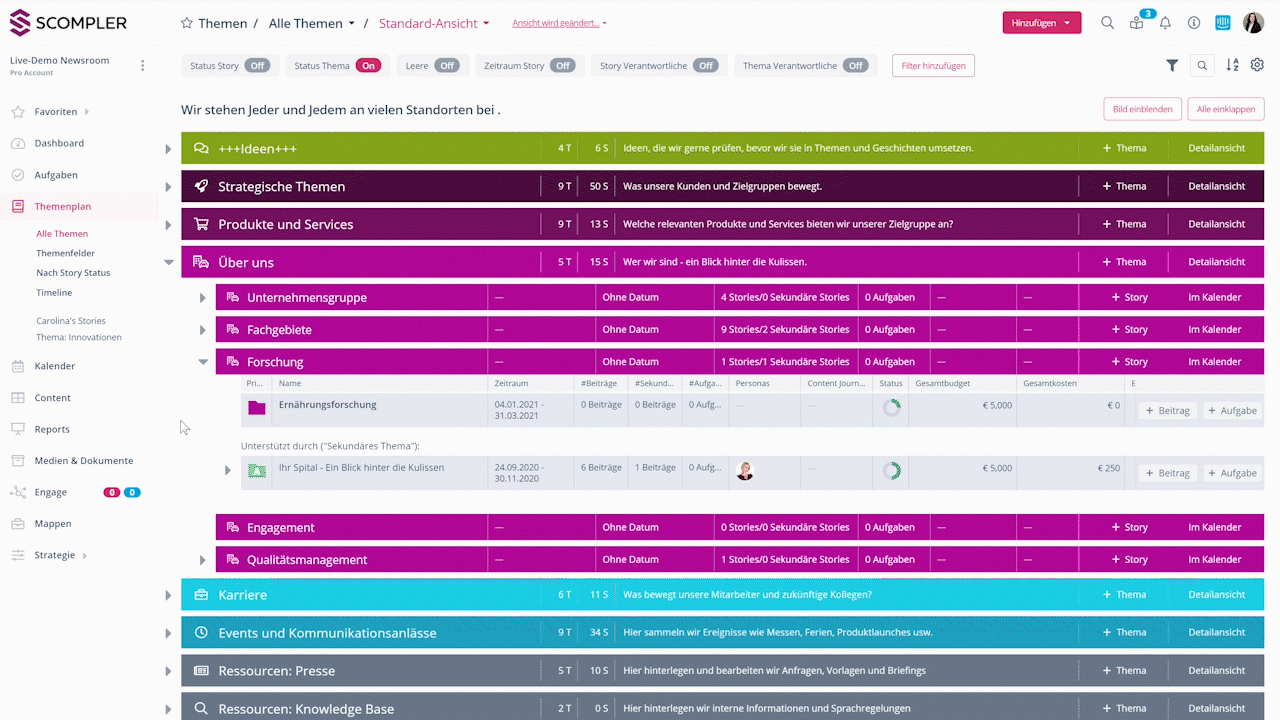Toggle the Zeitraum Story filter

[x=563, y=66]
